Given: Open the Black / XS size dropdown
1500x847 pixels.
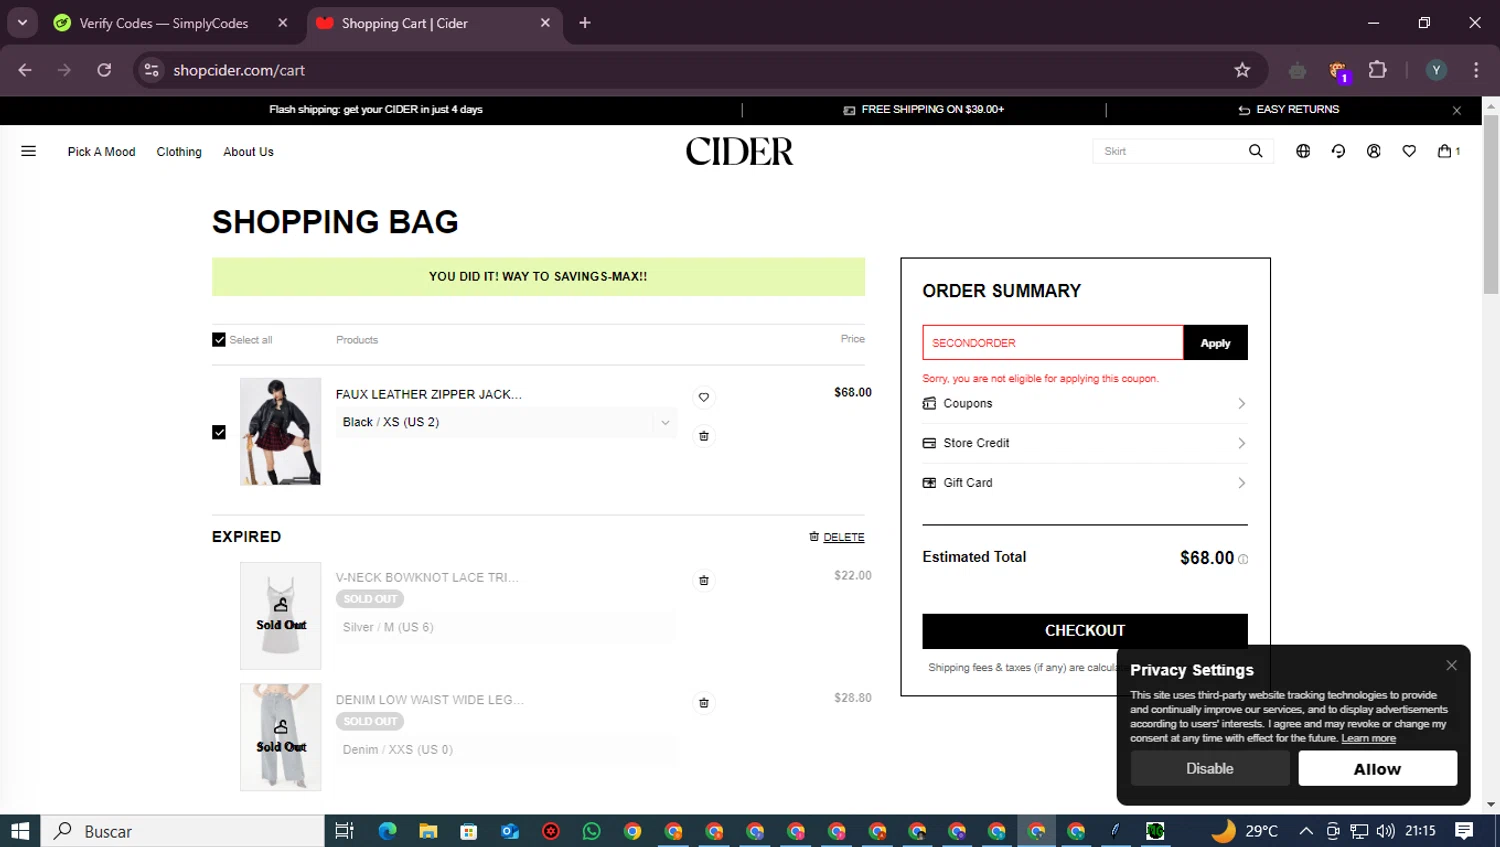Looking at the screenshot, I should pos(506,422).
